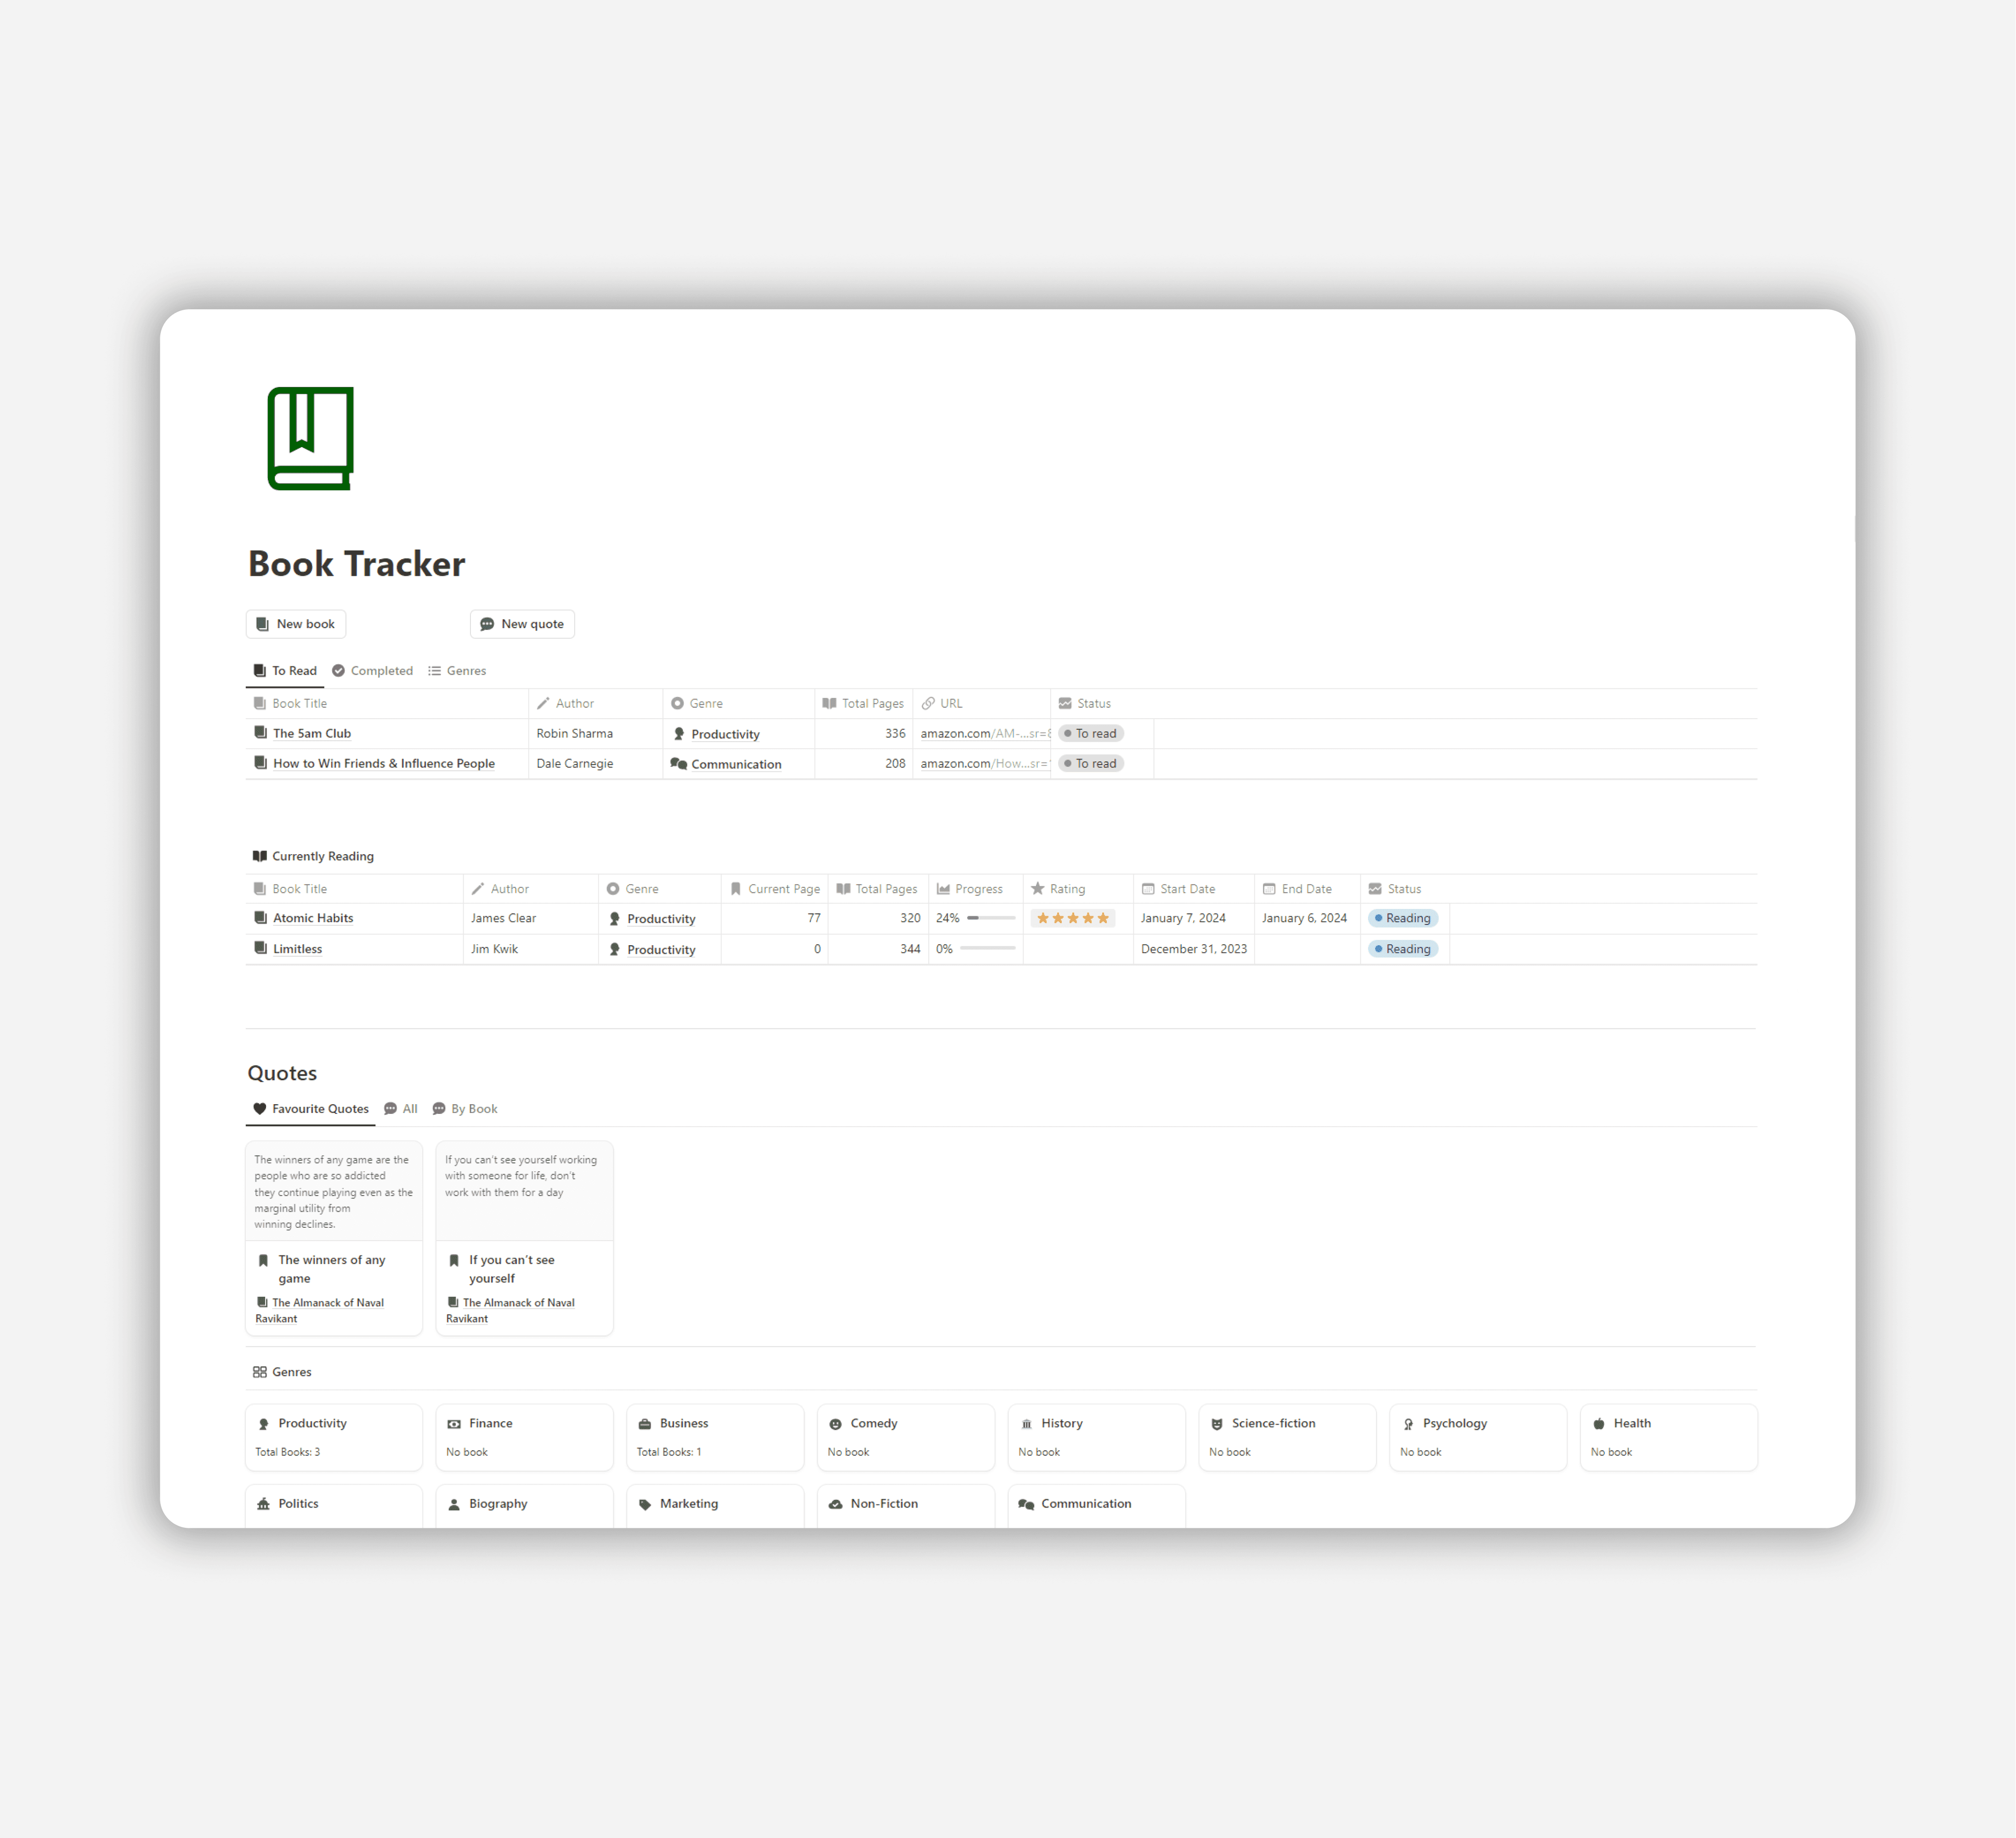Click the New book button
Viewport: 2016px width, 1838px height.
click(x=295, y=624)
